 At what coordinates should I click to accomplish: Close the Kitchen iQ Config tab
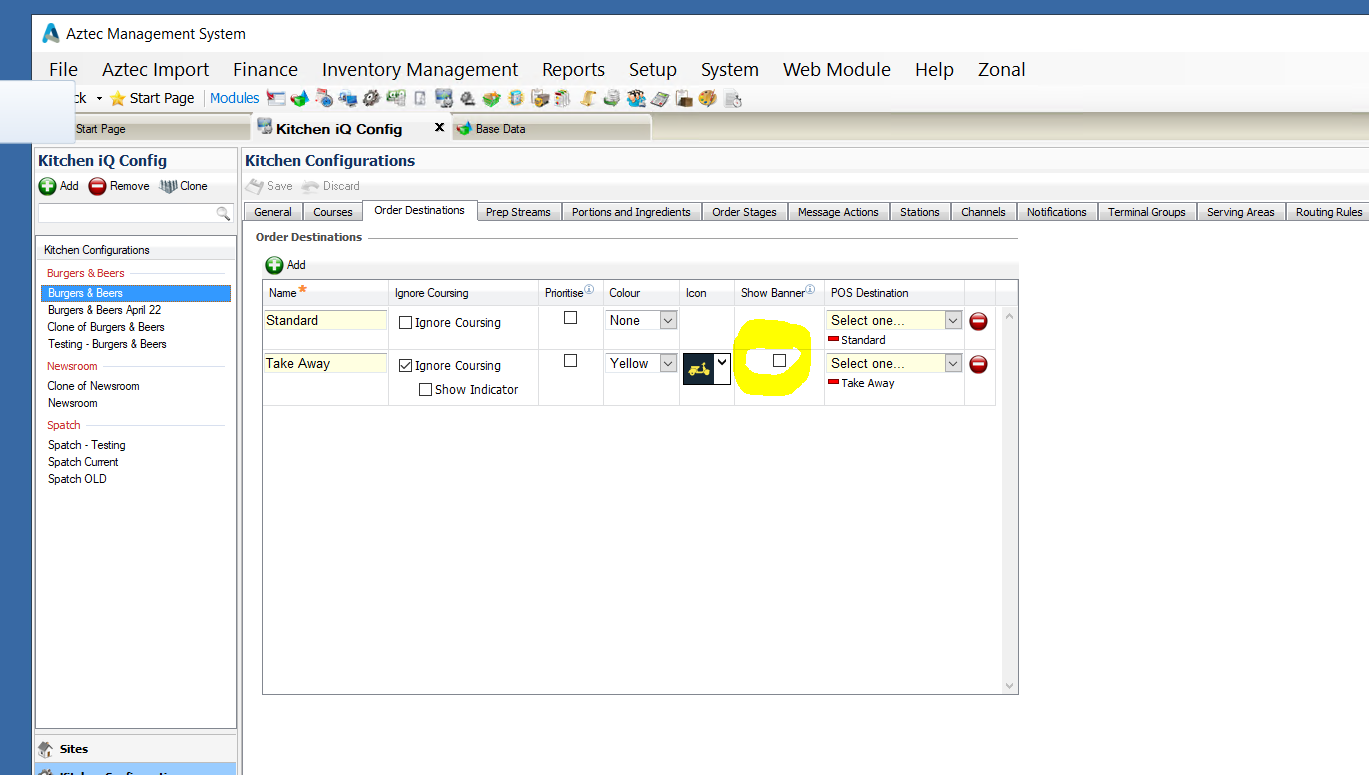click(439, 128)
